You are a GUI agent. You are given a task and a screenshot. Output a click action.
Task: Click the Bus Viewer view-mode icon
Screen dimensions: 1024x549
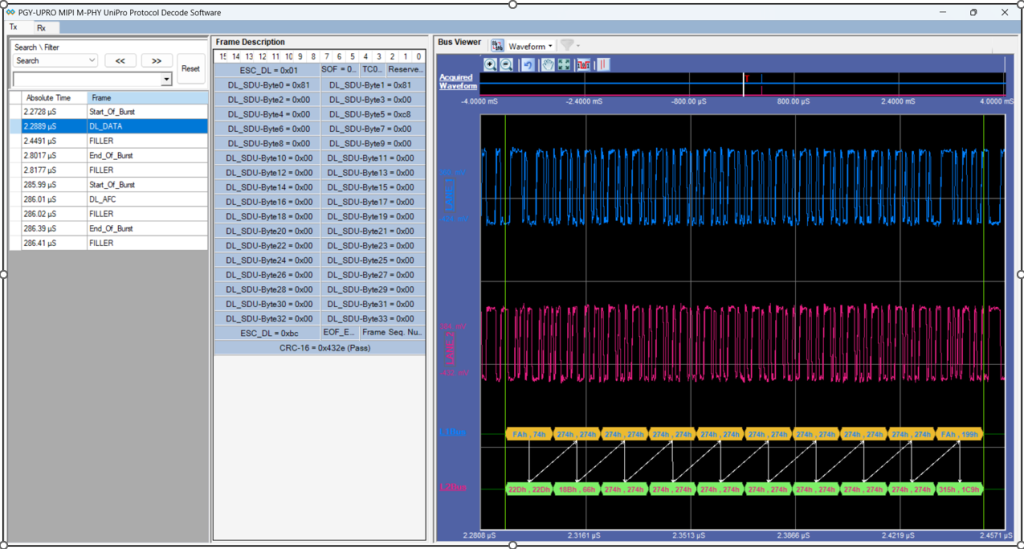coord(497,46)
